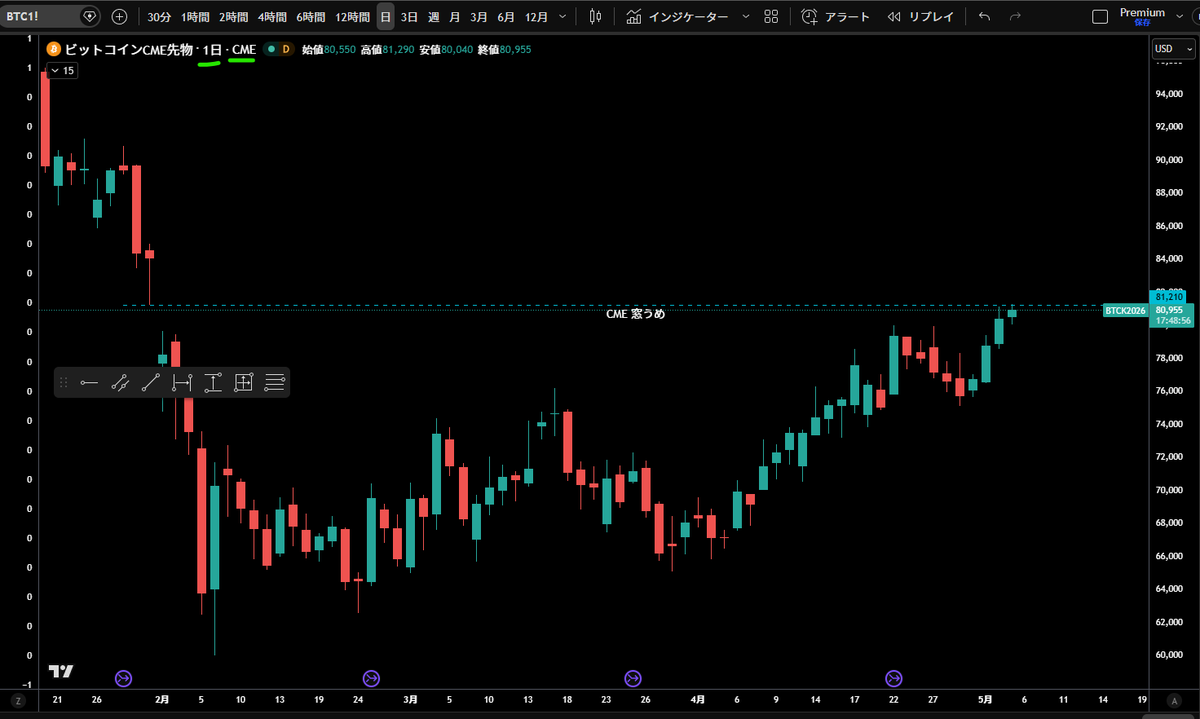This screenshot has width=1200, height=719.
Task: Open the event marker near the 22 date label
Action: pyautogui.click(x=894, y=678)
